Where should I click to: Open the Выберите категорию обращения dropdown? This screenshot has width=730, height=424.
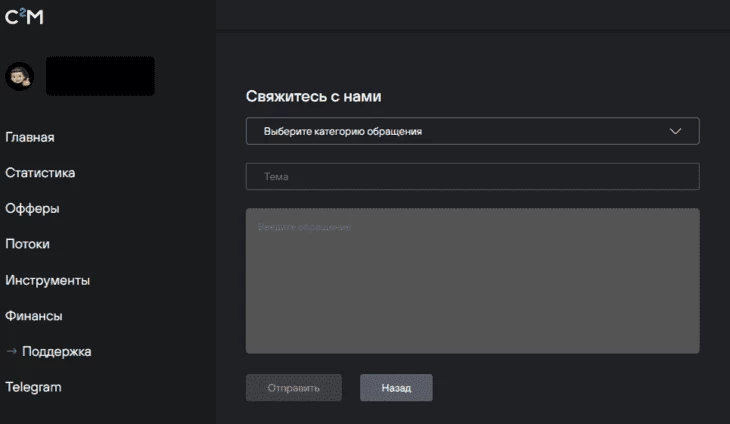pos(473,131)
